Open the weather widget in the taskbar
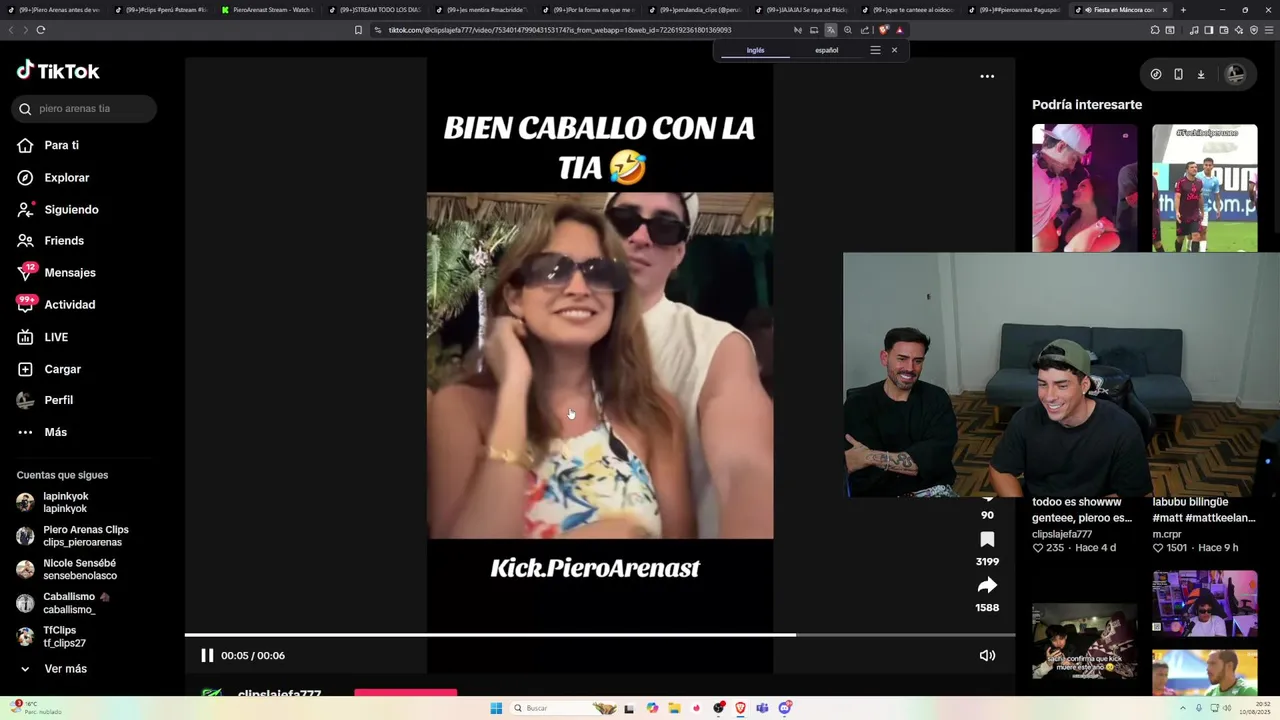 point(38,708)
